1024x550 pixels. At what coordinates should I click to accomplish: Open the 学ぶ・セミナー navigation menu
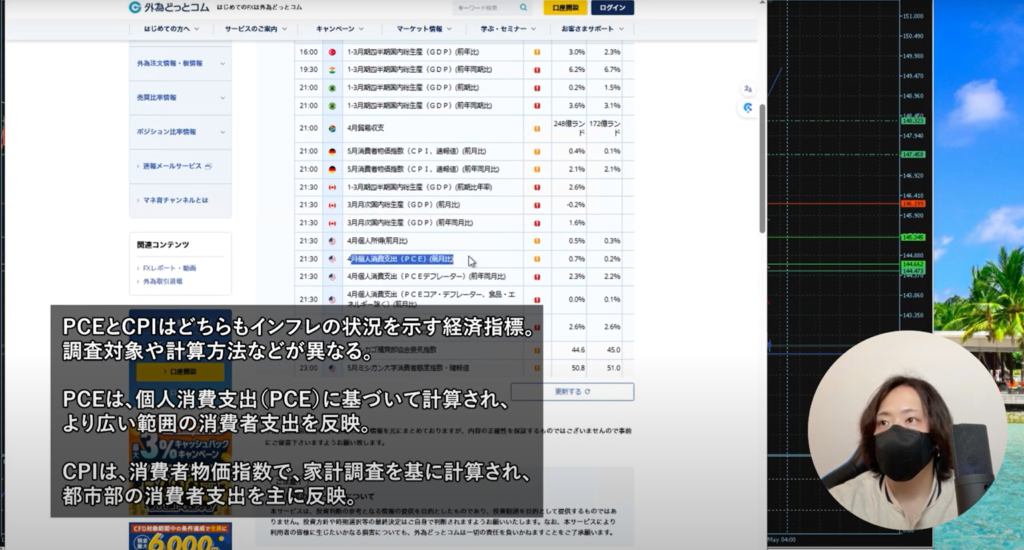(x=504, y=29)
